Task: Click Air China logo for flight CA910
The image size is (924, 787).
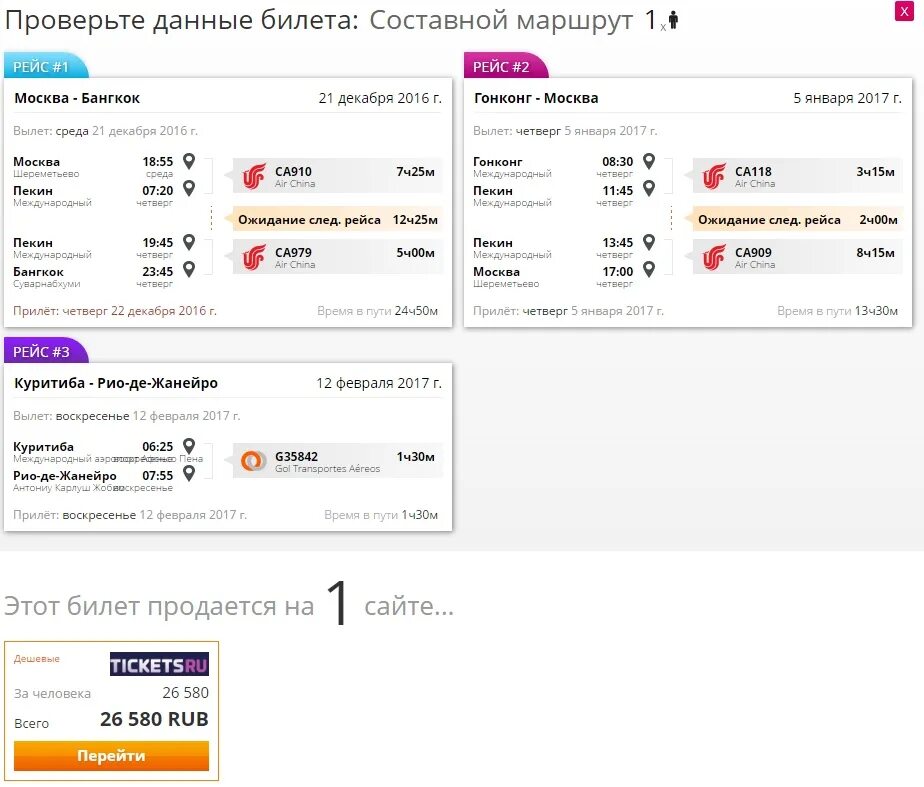Action: tap(254, 176)
